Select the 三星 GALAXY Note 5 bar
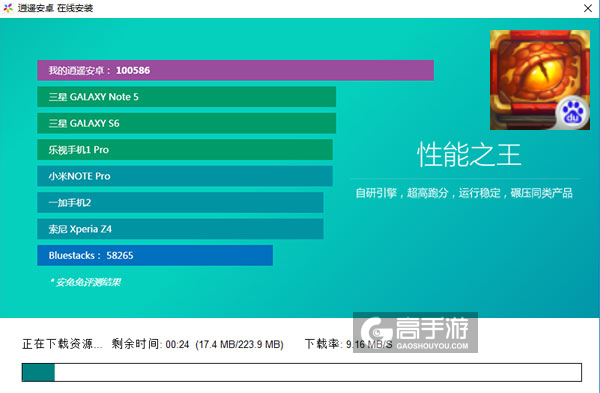Screen dimensions: 600x393 pos(186,97)
